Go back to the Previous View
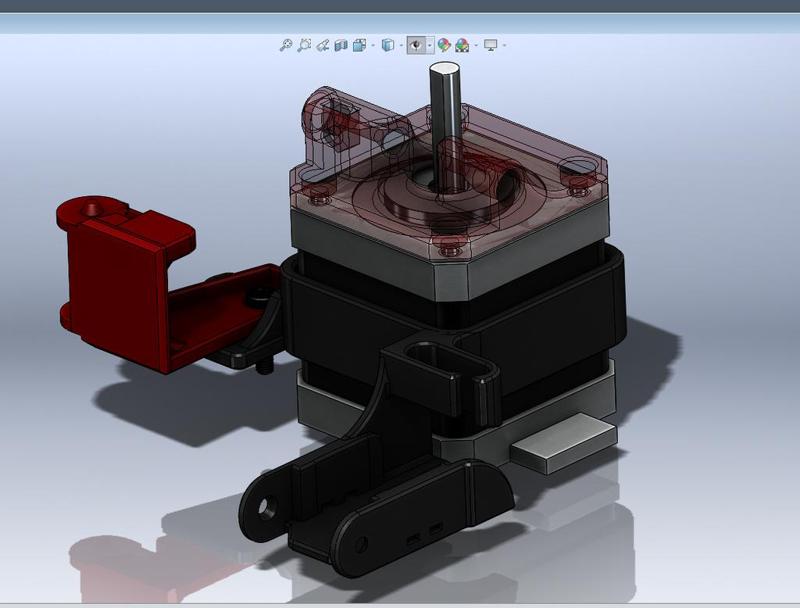Image resolution: width=800 pixels, height=608 pixels. point(322,45)
